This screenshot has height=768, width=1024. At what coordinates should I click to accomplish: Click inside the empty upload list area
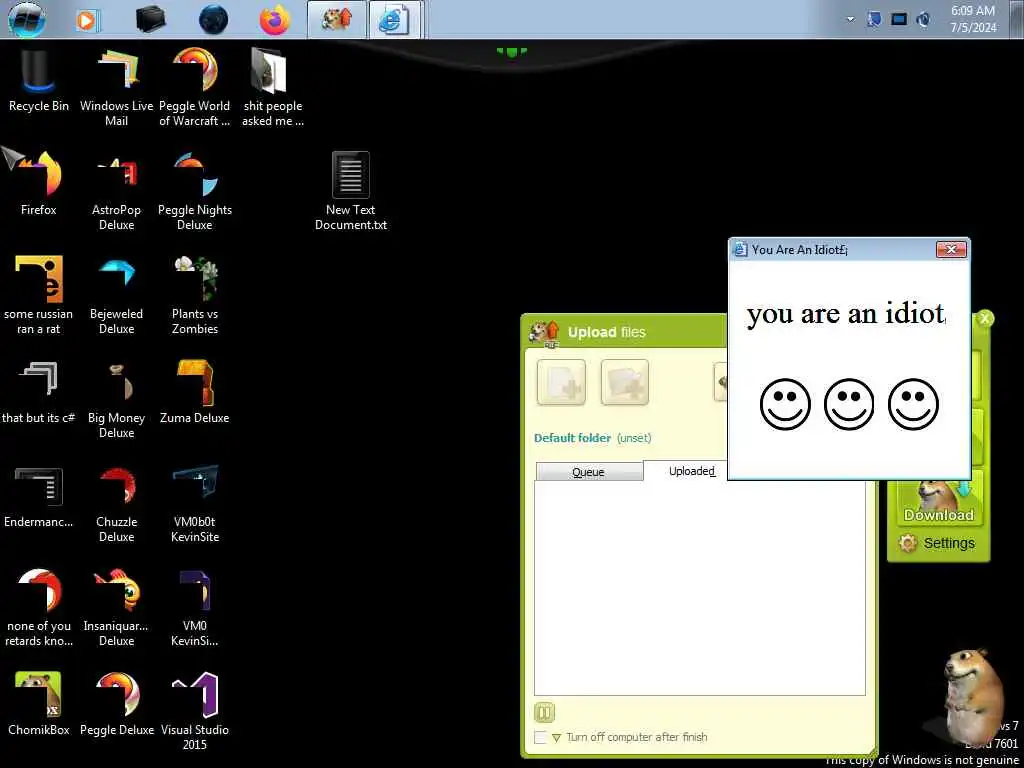[x=699, y=588]
